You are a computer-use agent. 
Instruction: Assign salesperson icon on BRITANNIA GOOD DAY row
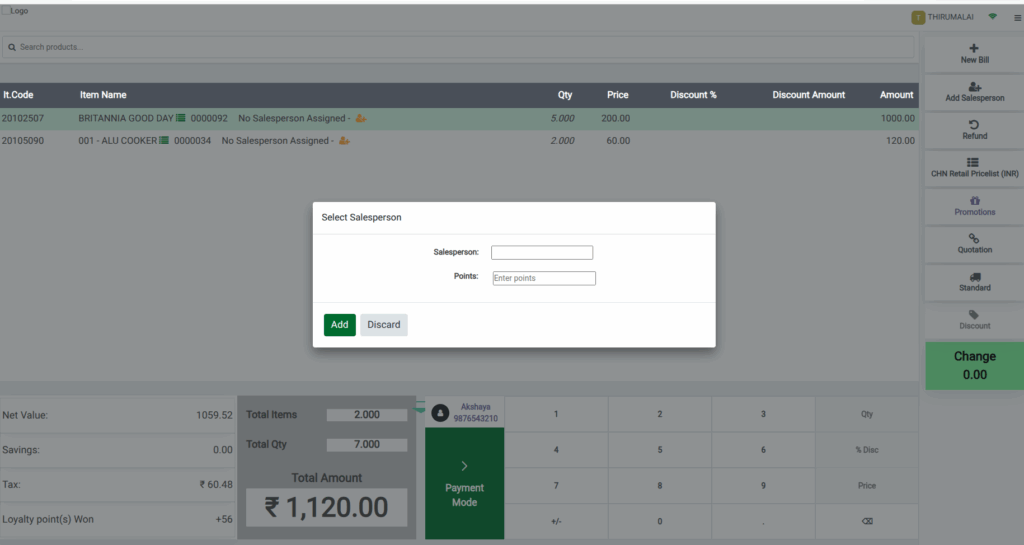click(x=360, y=118)
